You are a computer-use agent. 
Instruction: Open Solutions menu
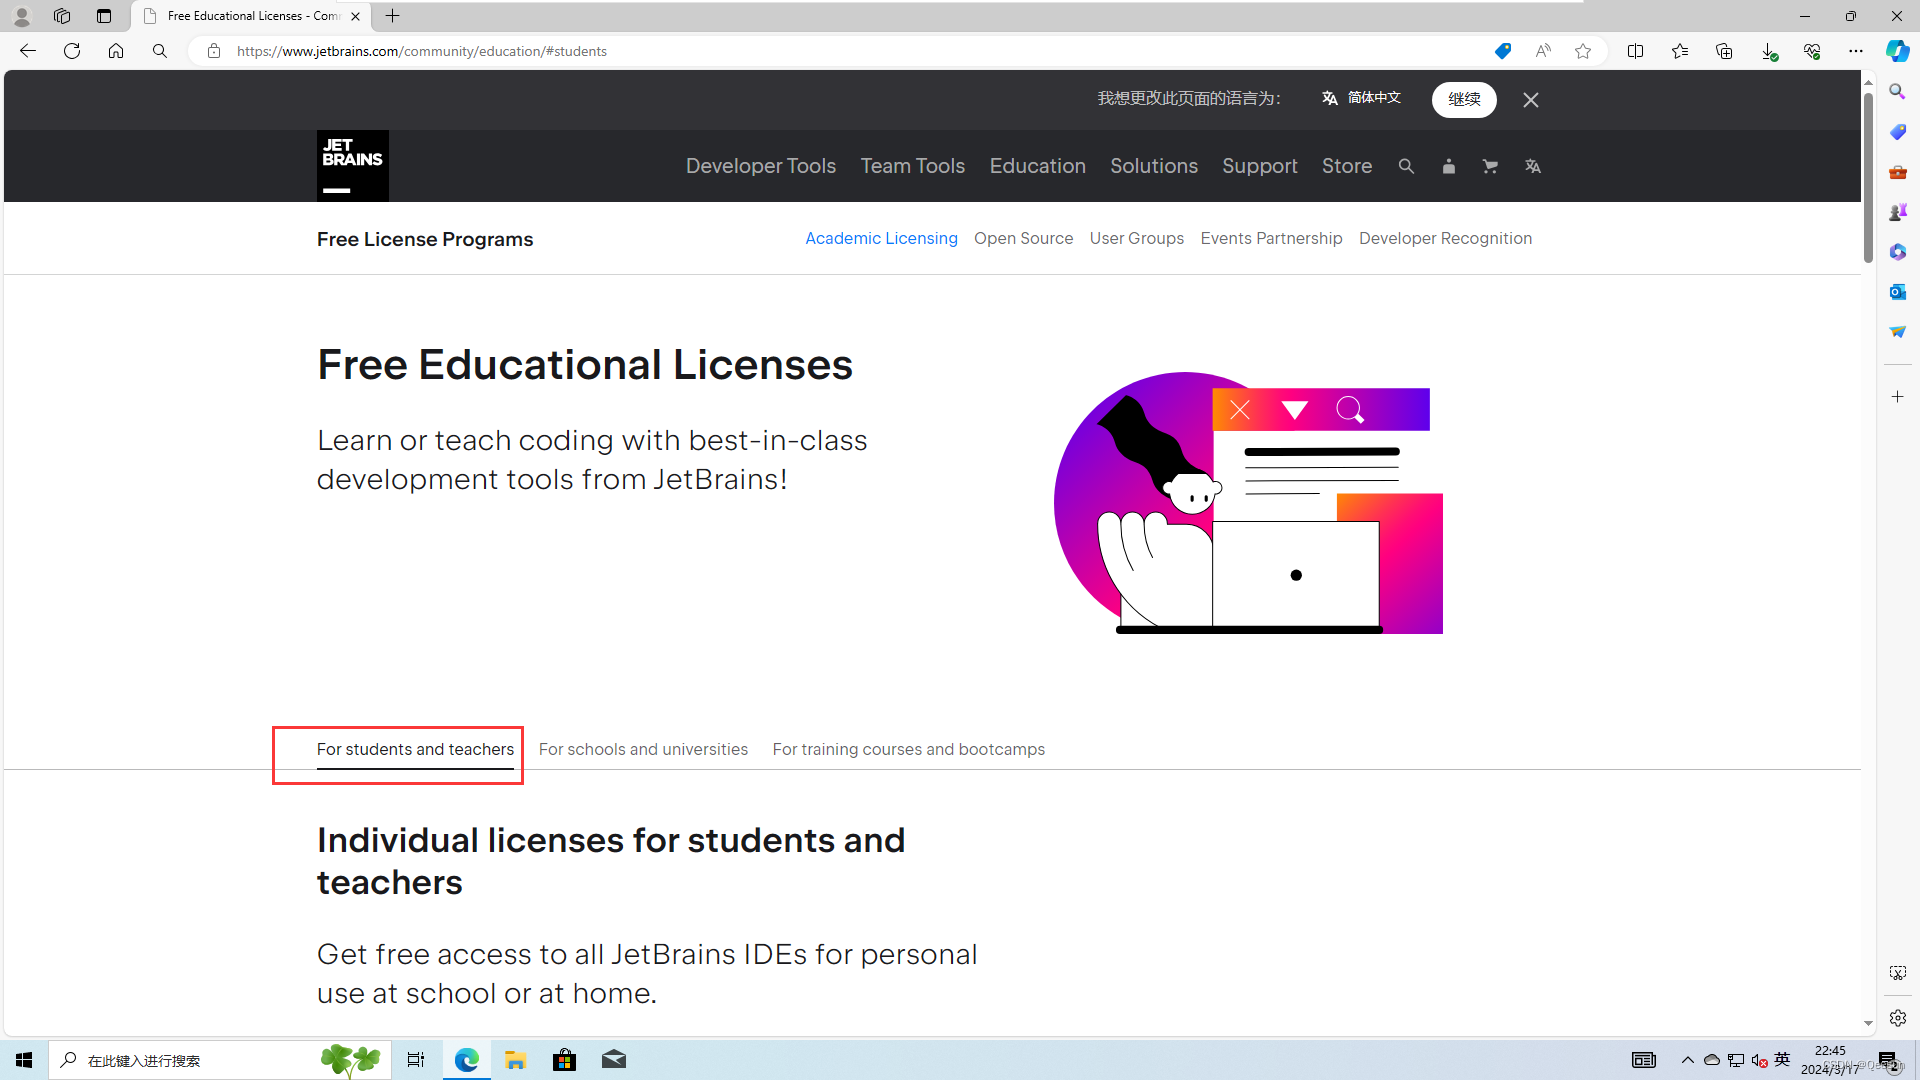tap(1153, 166)
